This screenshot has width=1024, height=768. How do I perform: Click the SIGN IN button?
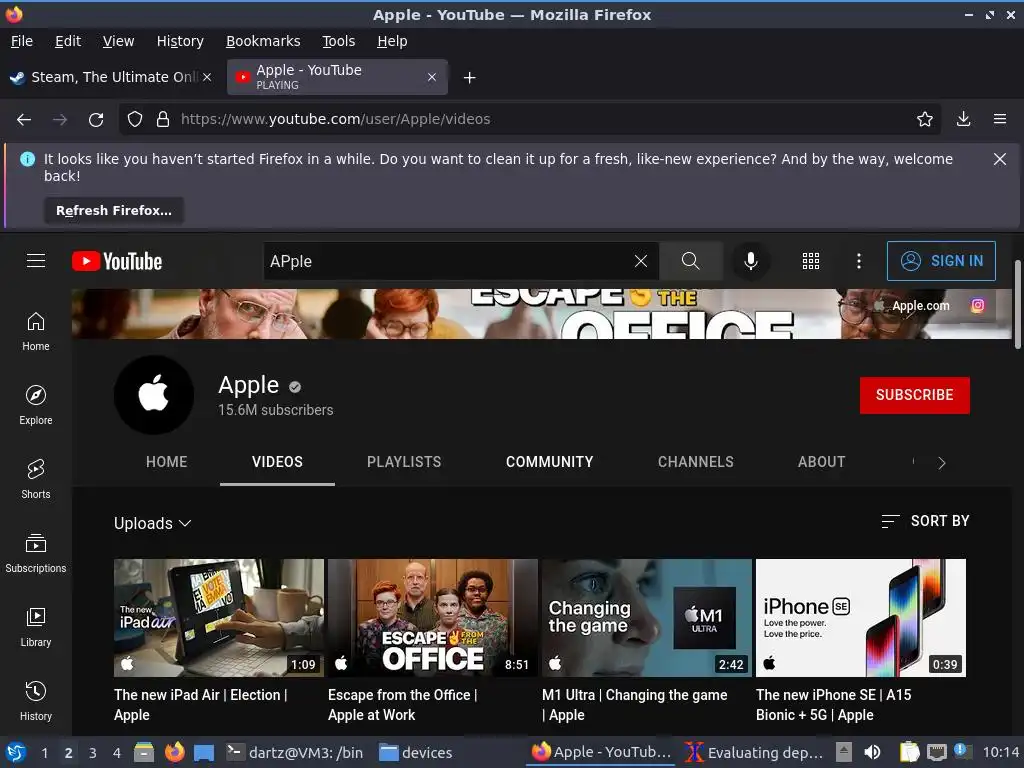pyautogui.click(x=941, y=261)
